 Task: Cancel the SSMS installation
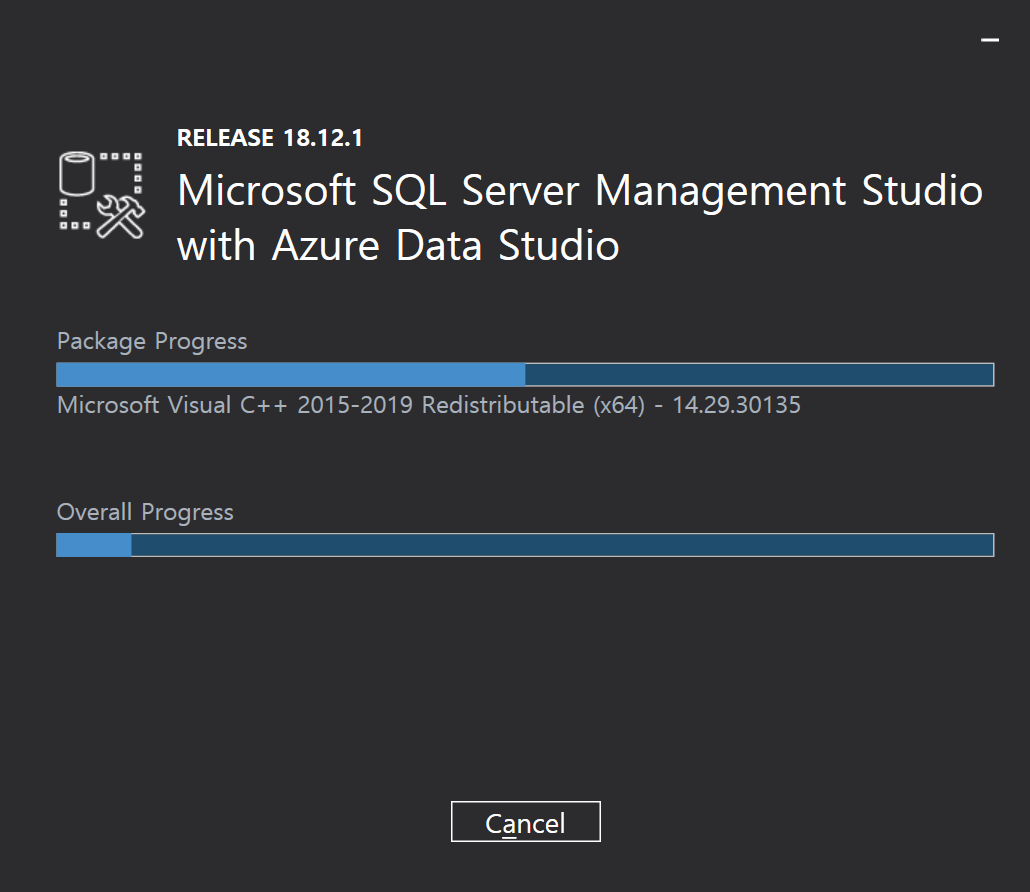pos(525,822)
